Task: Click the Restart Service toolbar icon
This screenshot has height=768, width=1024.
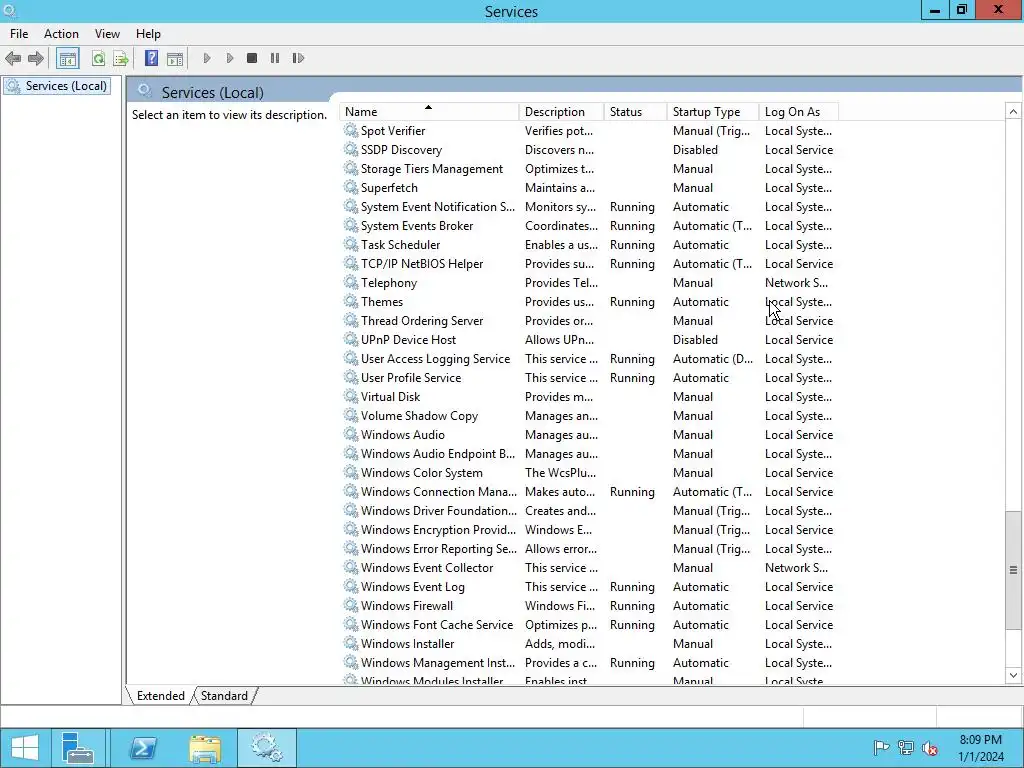Action: tap(298, 58)
